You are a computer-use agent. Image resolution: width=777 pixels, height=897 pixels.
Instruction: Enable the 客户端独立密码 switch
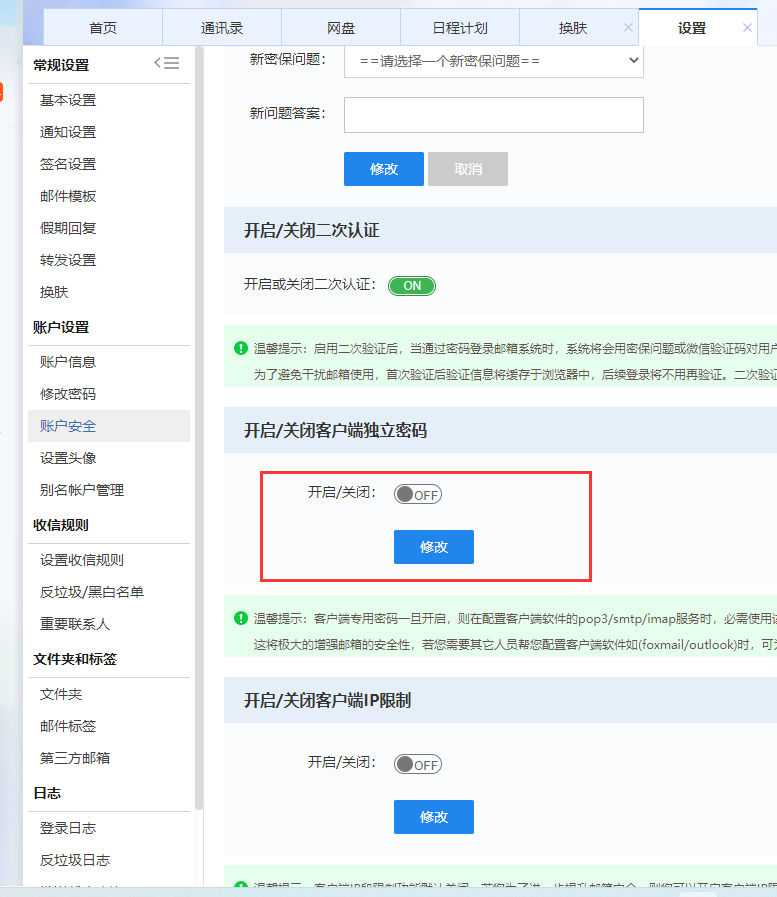click(417, 494)
